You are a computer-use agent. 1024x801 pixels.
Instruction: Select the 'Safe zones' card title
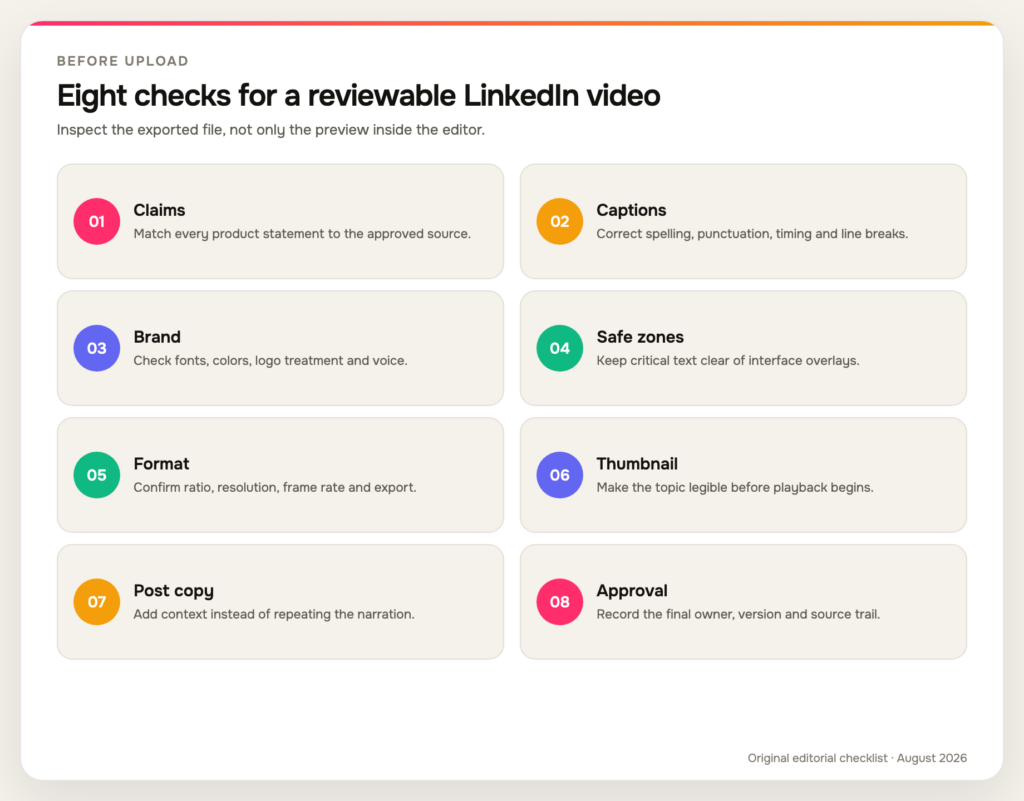pos(640,337)
